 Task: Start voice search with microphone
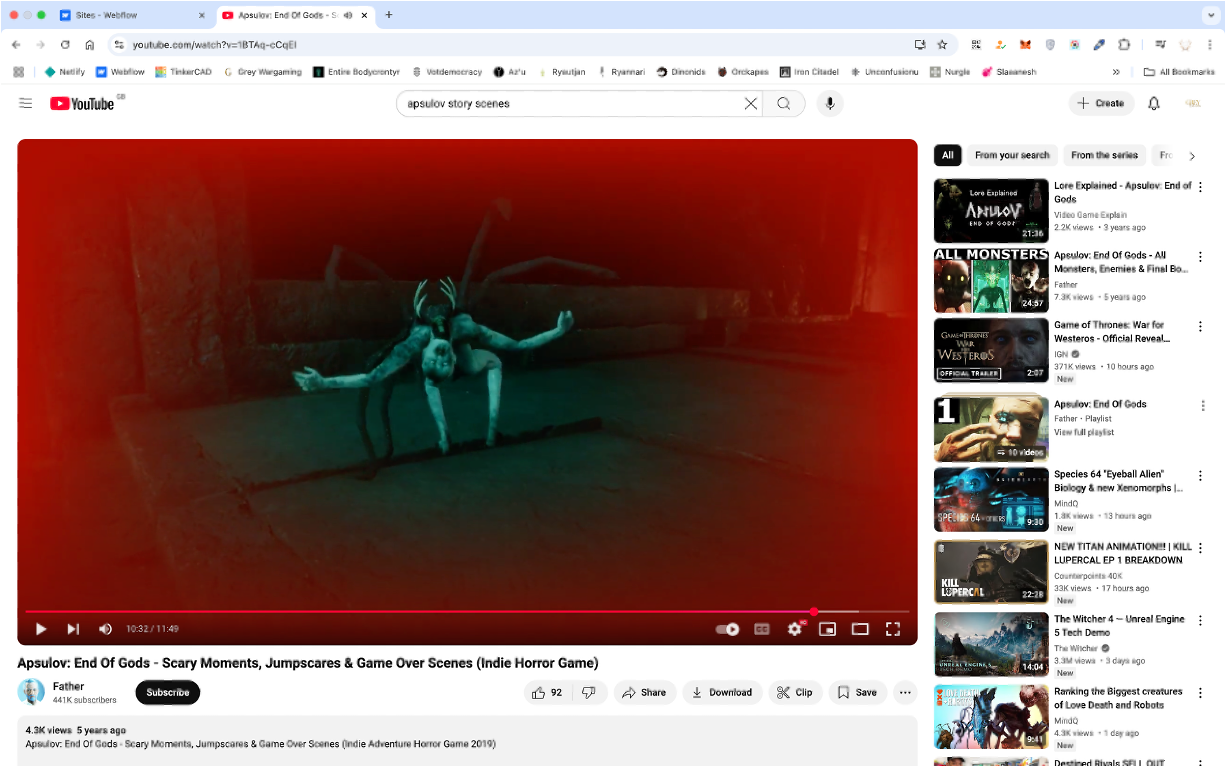pos(829,103)
